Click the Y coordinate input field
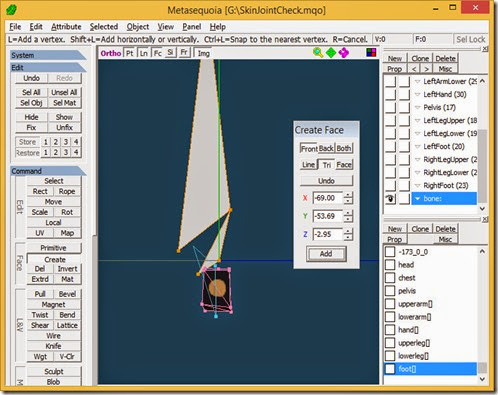The height and width of the screenshot is (395, 498). click(x=328, y=216)
